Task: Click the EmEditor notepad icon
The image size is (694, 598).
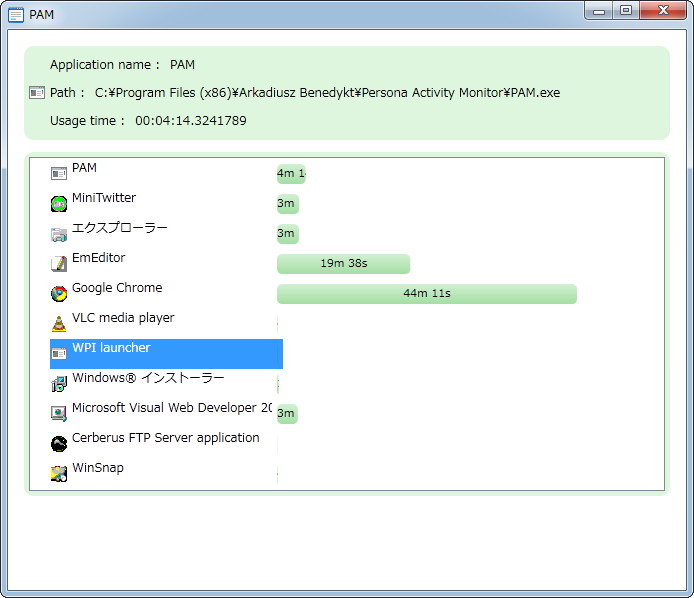Action: tap(59, 264)
